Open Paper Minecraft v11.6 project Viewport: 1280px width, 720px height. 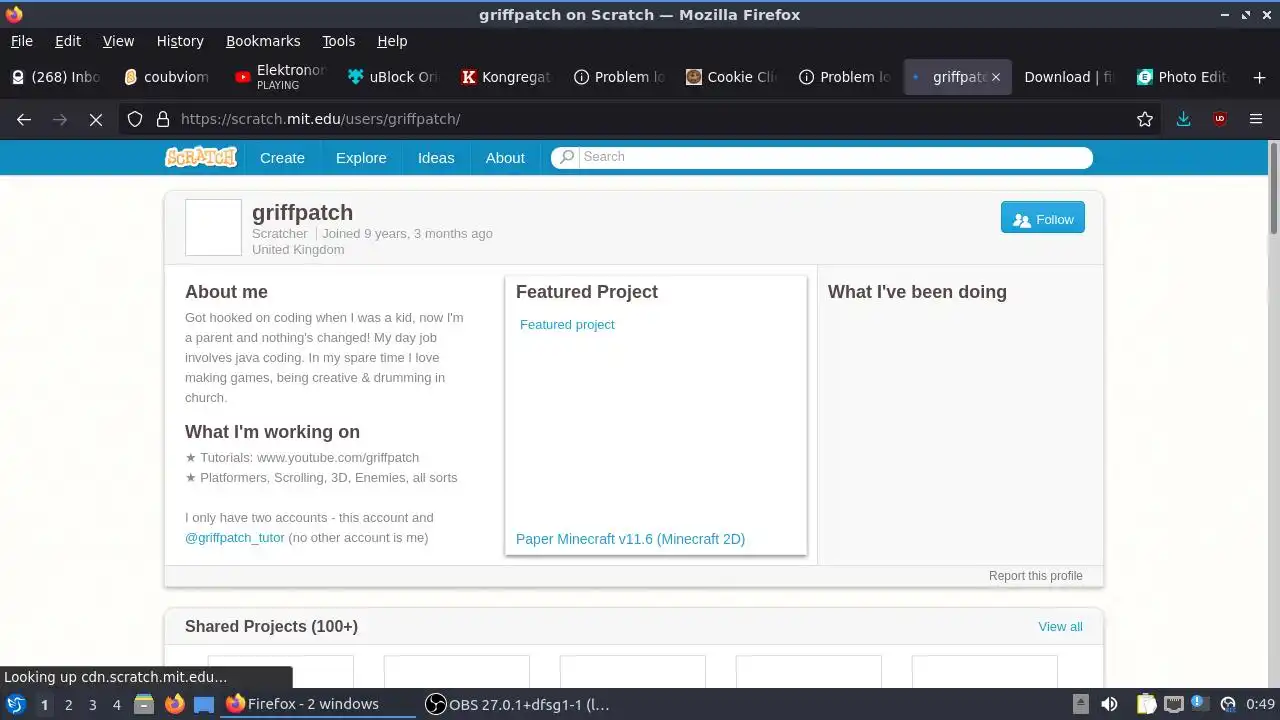630,539
